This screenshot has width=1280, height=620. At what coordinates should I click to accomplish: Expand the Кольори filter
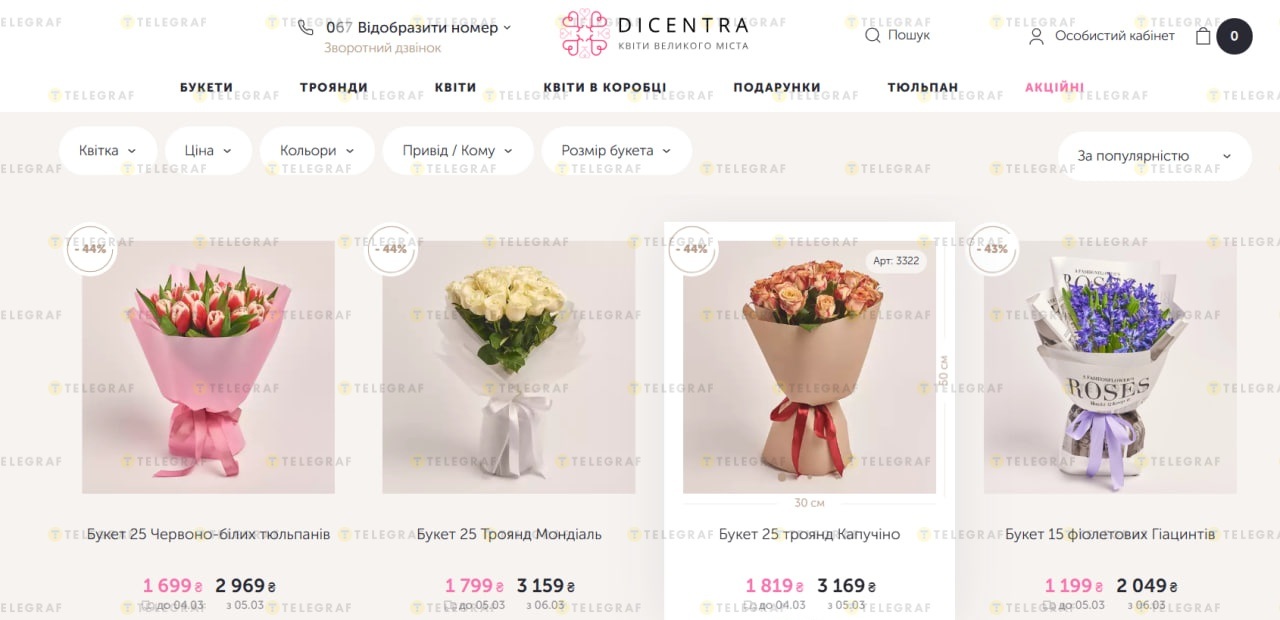pos(317,151)
